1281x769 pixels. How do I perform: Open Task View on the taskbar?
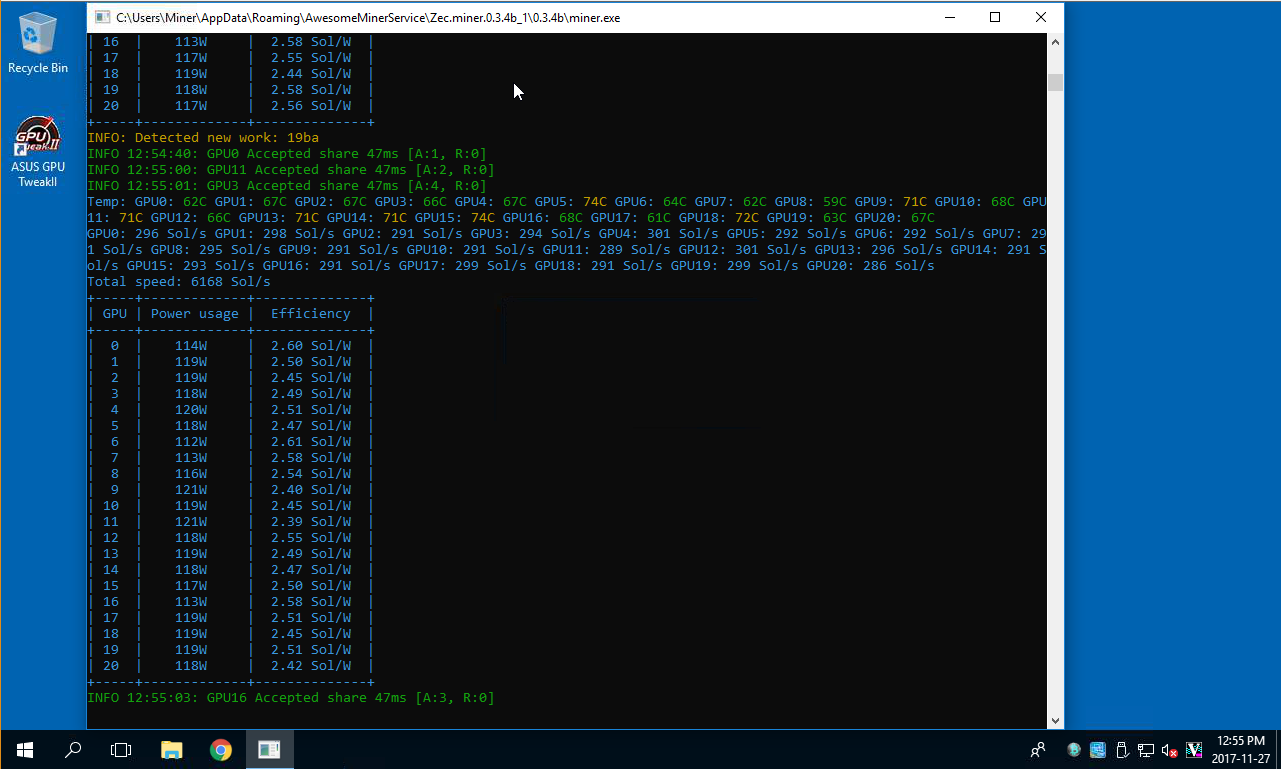[120, 749]
